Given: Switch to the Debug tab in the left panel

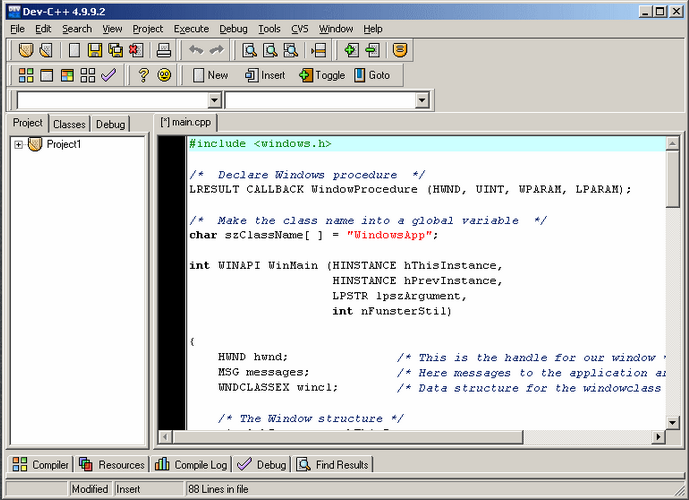Looking at the screenshot, I should tap(110, 124).
